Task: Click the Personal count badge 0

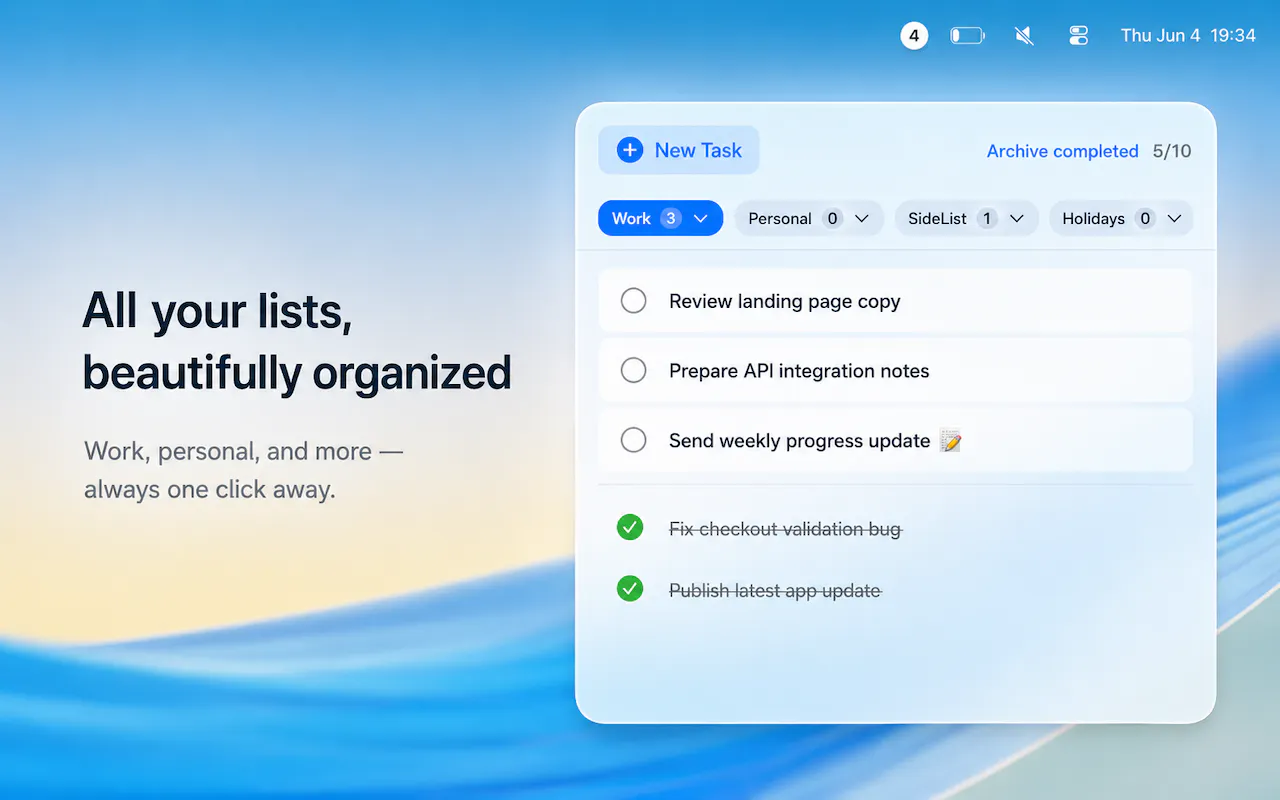Action: point(832,218)
